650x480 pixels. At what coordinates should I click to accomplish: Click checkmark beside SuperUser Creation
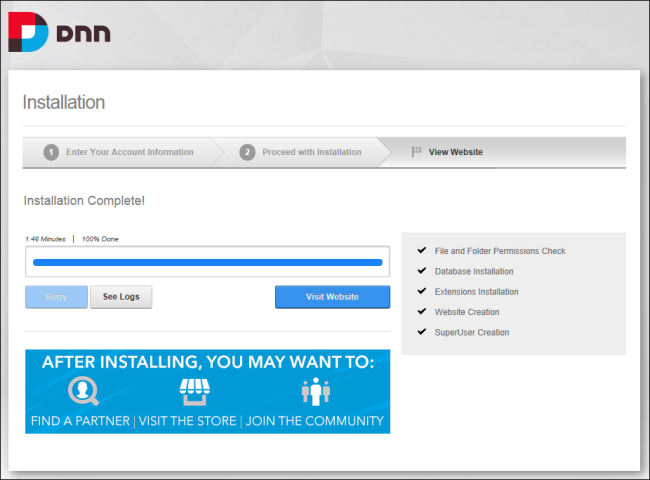(422, 331)
